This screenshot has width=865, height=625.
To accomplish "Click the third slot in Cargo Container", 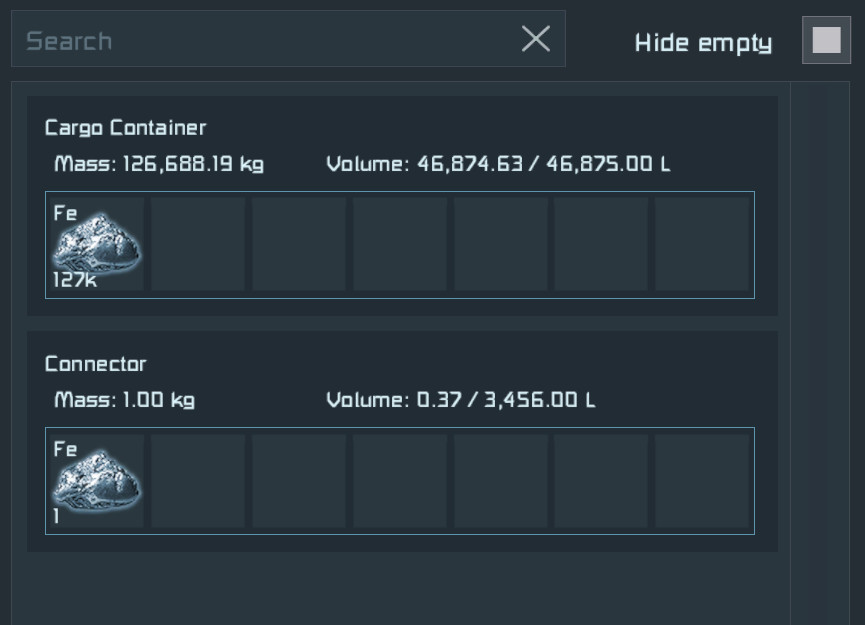I will tap(298, 244).
